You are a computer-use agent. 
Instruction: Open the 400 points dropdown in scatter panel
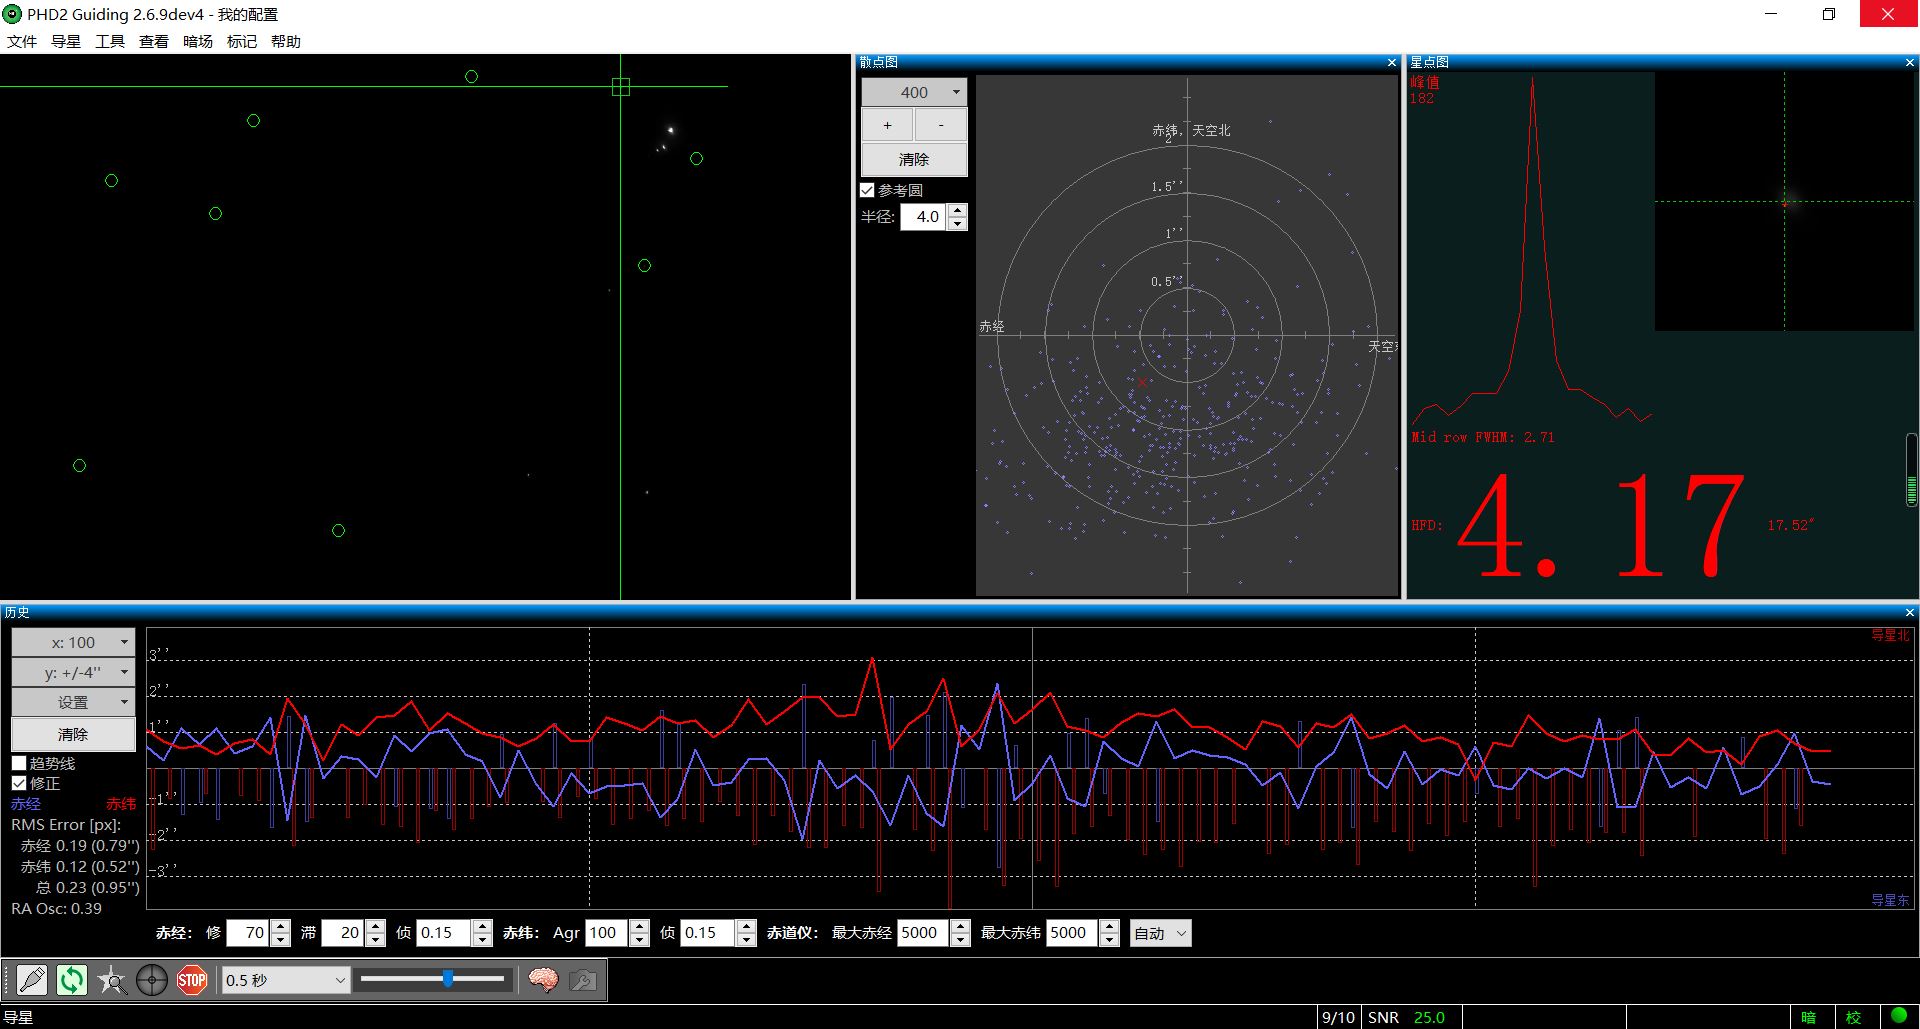coord(914,92)
